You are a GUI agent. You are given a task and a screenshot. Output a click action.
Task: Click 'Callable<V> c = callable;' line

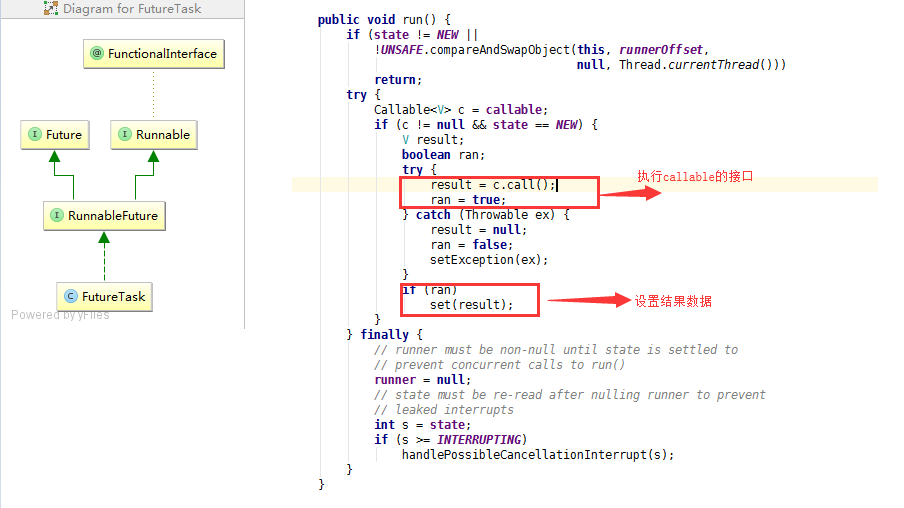coord(461,110)
